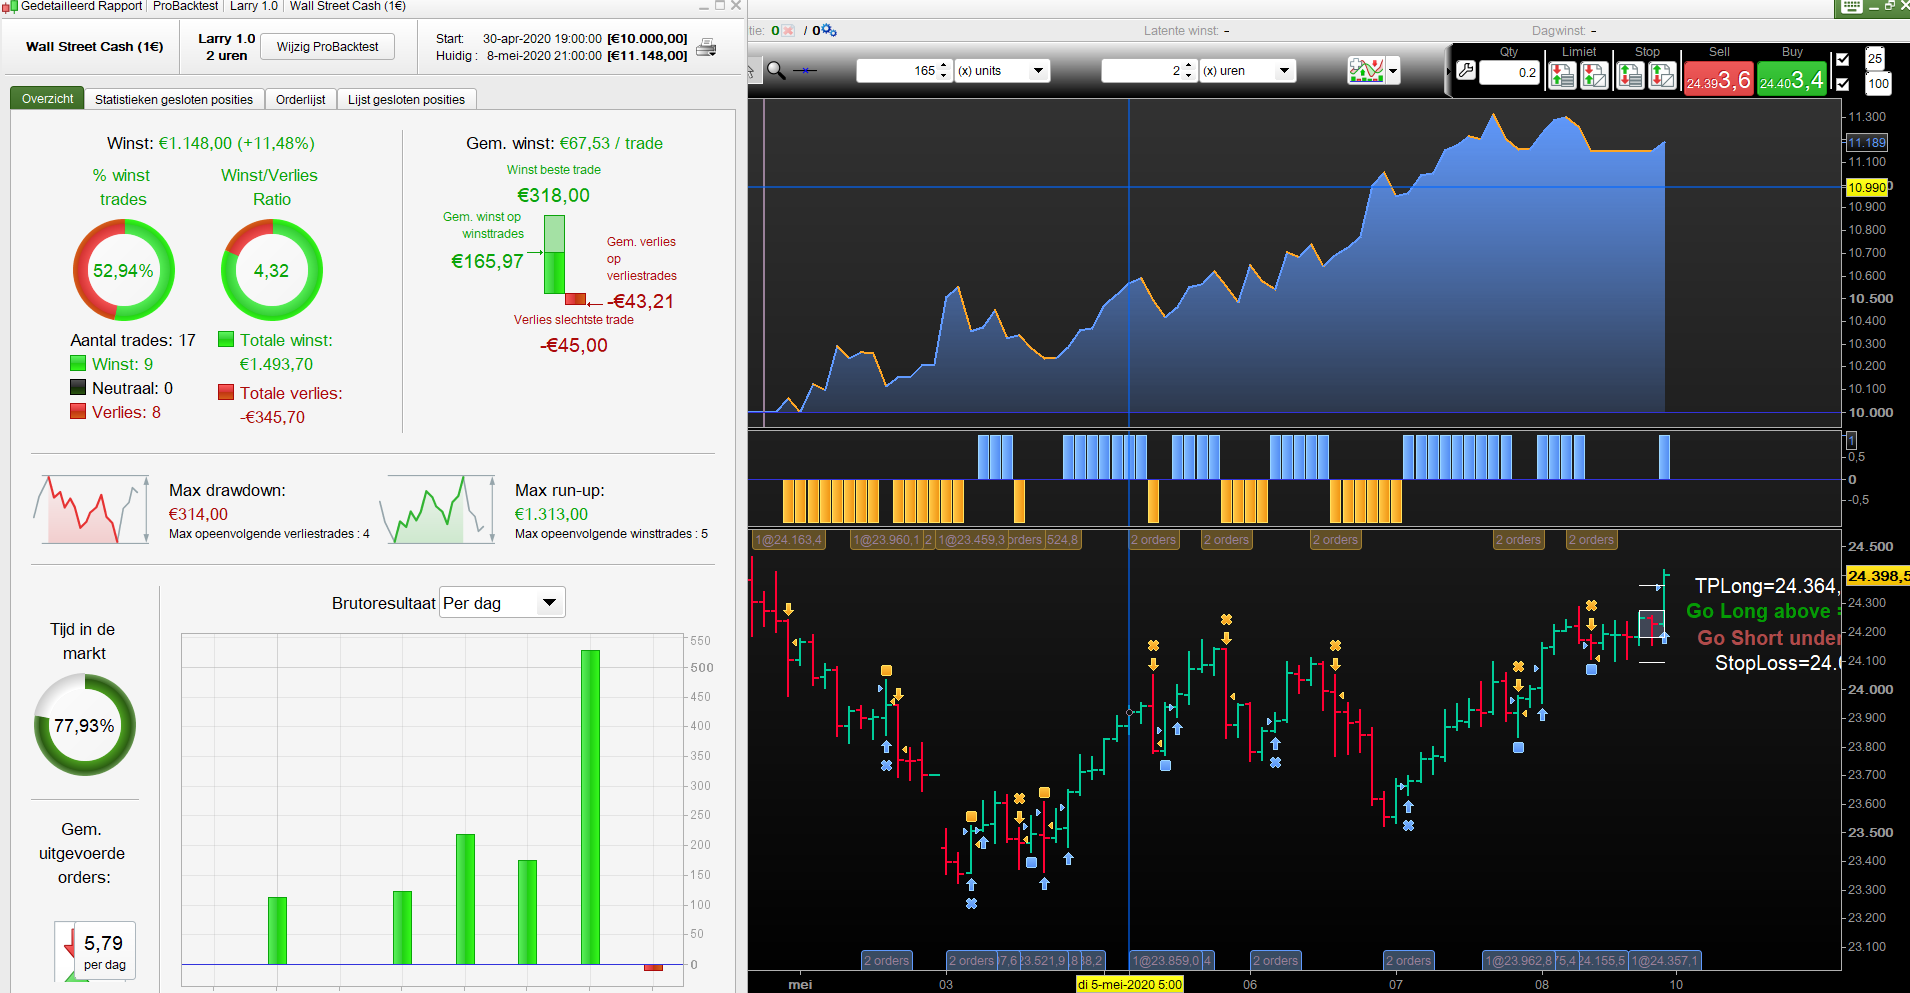Click the 5,79 per dag orders icon
Image resolution: width=1910 pixels, height=993 pixels.
coord(95,951)
